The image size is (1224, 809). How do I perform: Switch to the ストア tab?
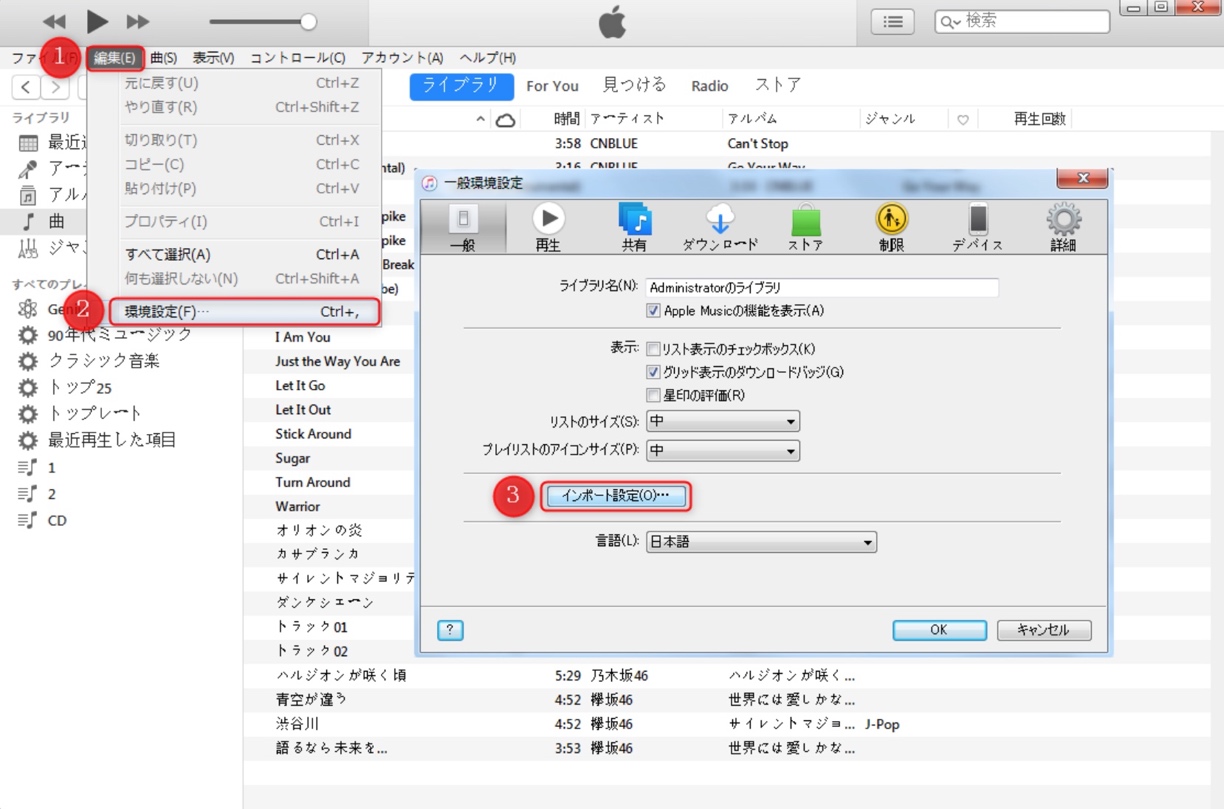(x=778, y=86)
